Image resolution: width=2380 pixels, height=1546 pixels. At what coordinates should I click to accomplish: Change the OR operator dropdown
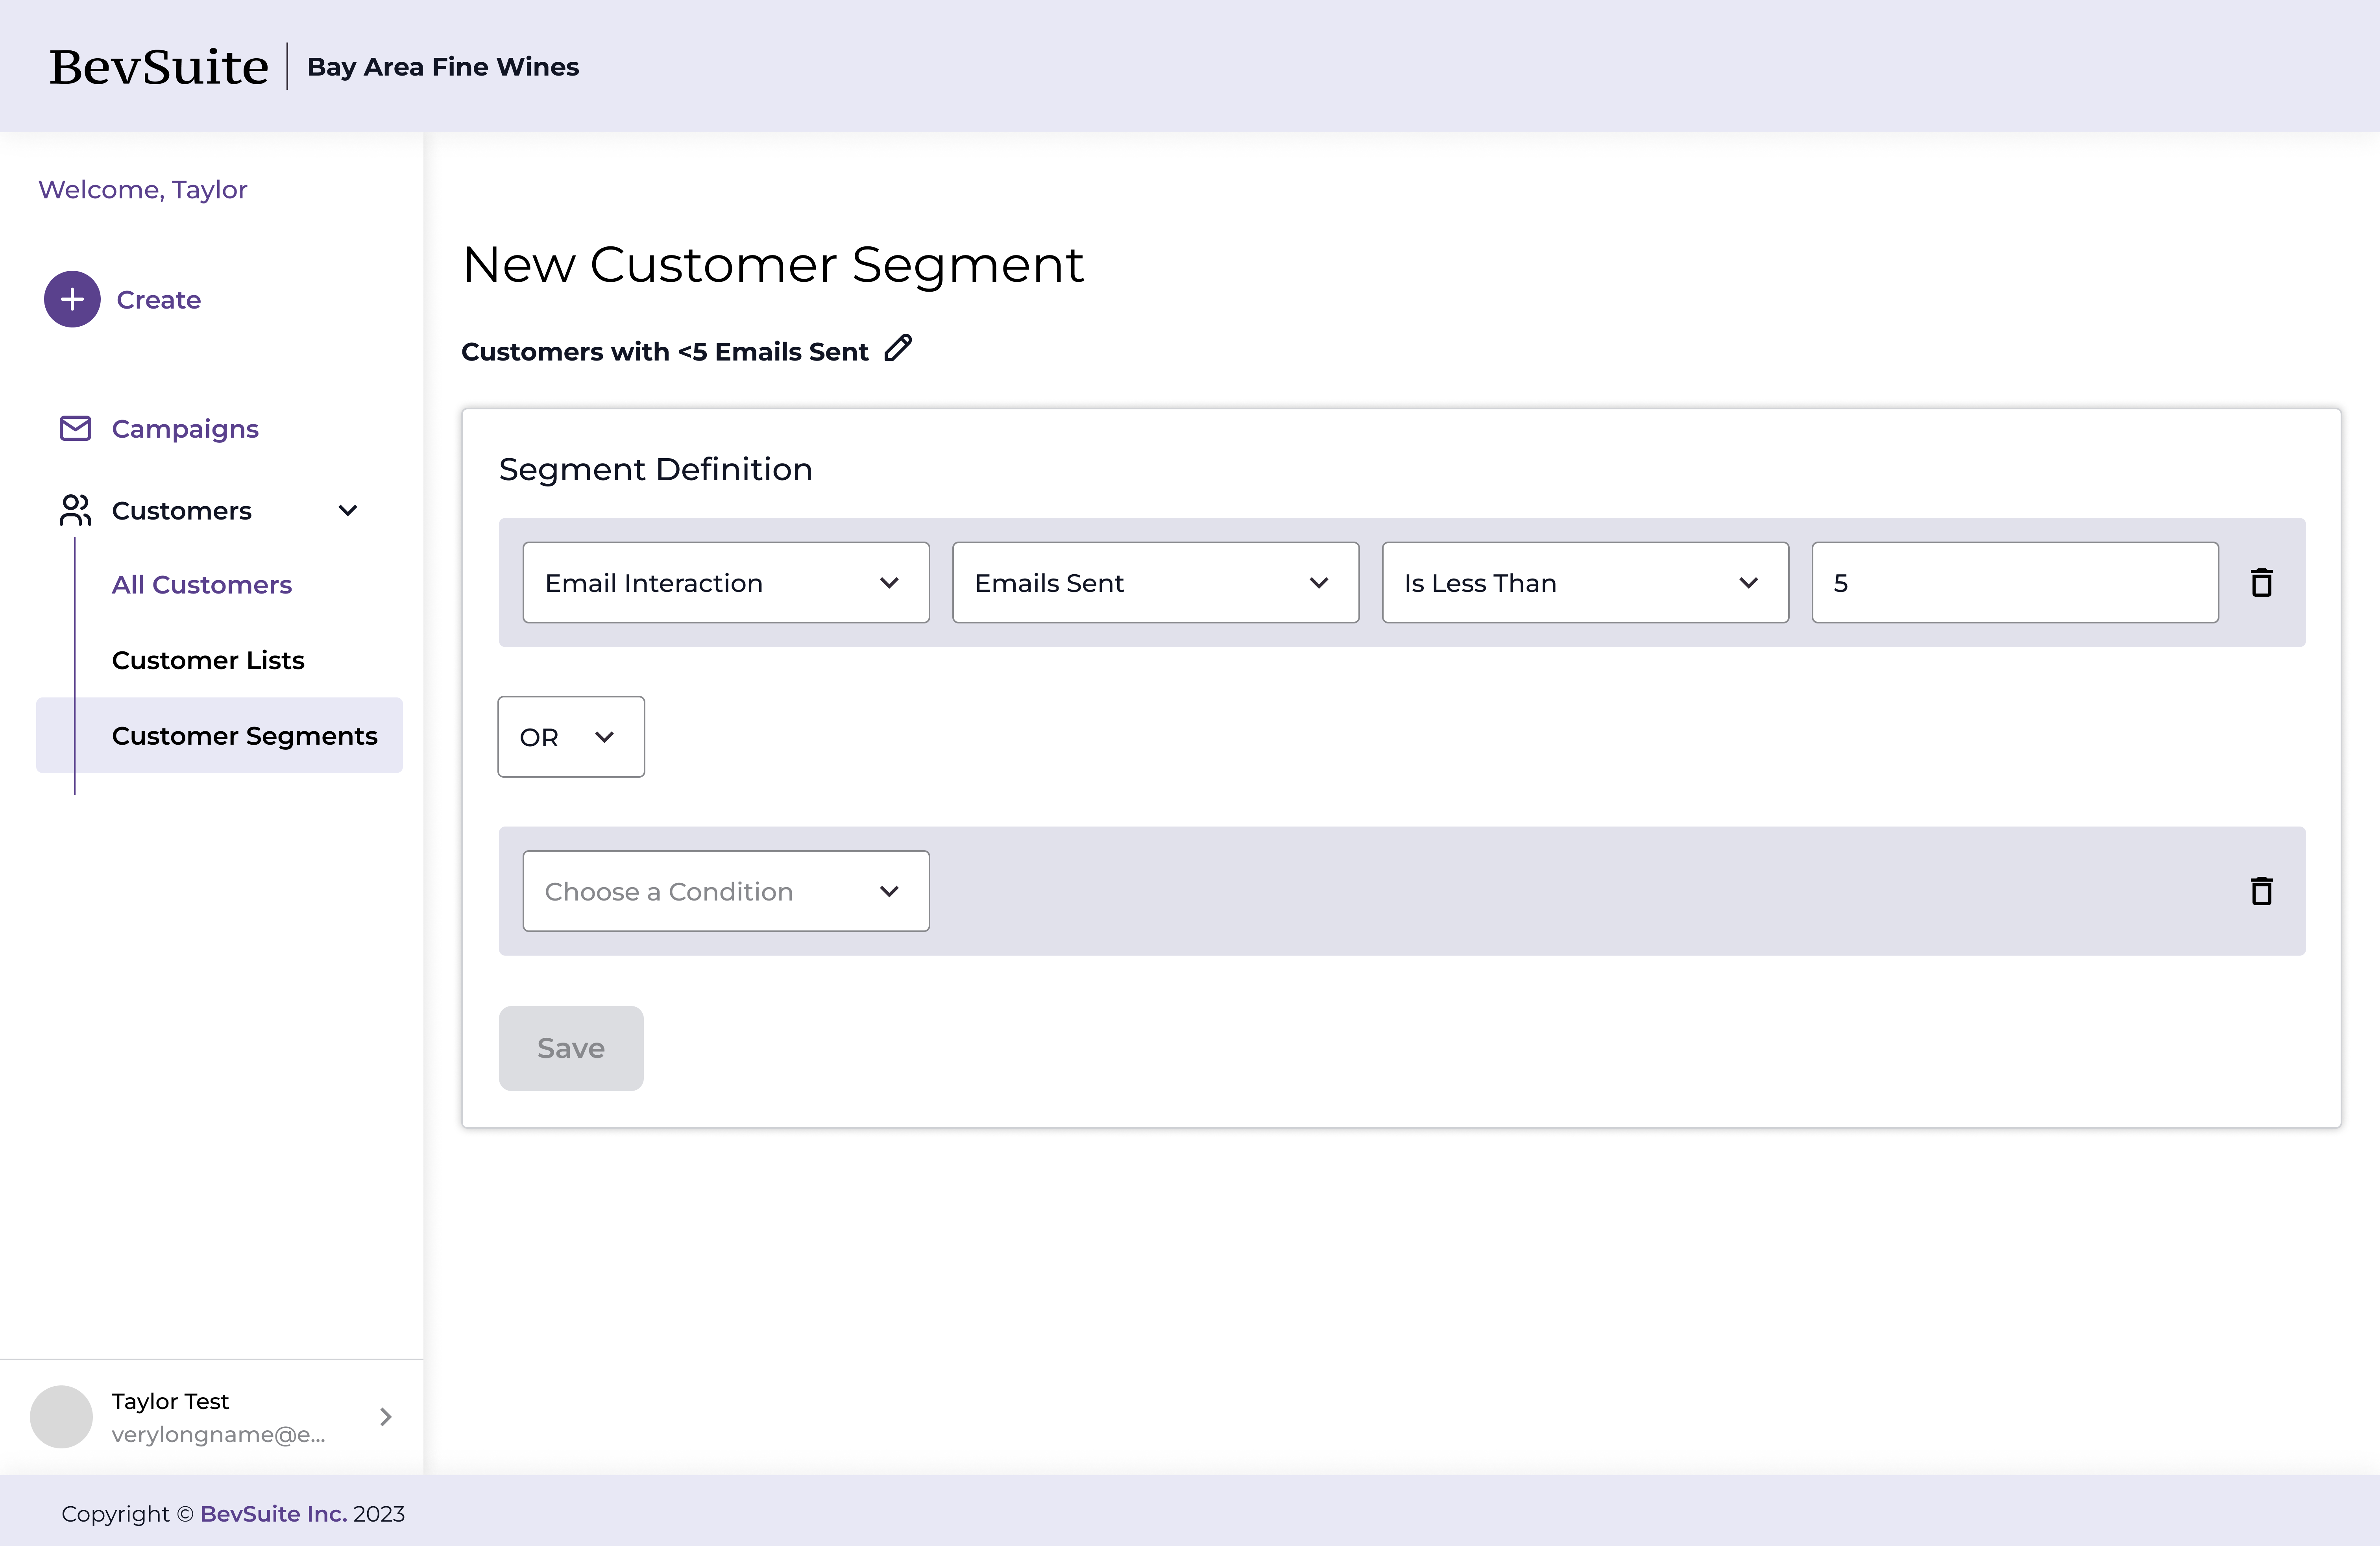[571, 737]
